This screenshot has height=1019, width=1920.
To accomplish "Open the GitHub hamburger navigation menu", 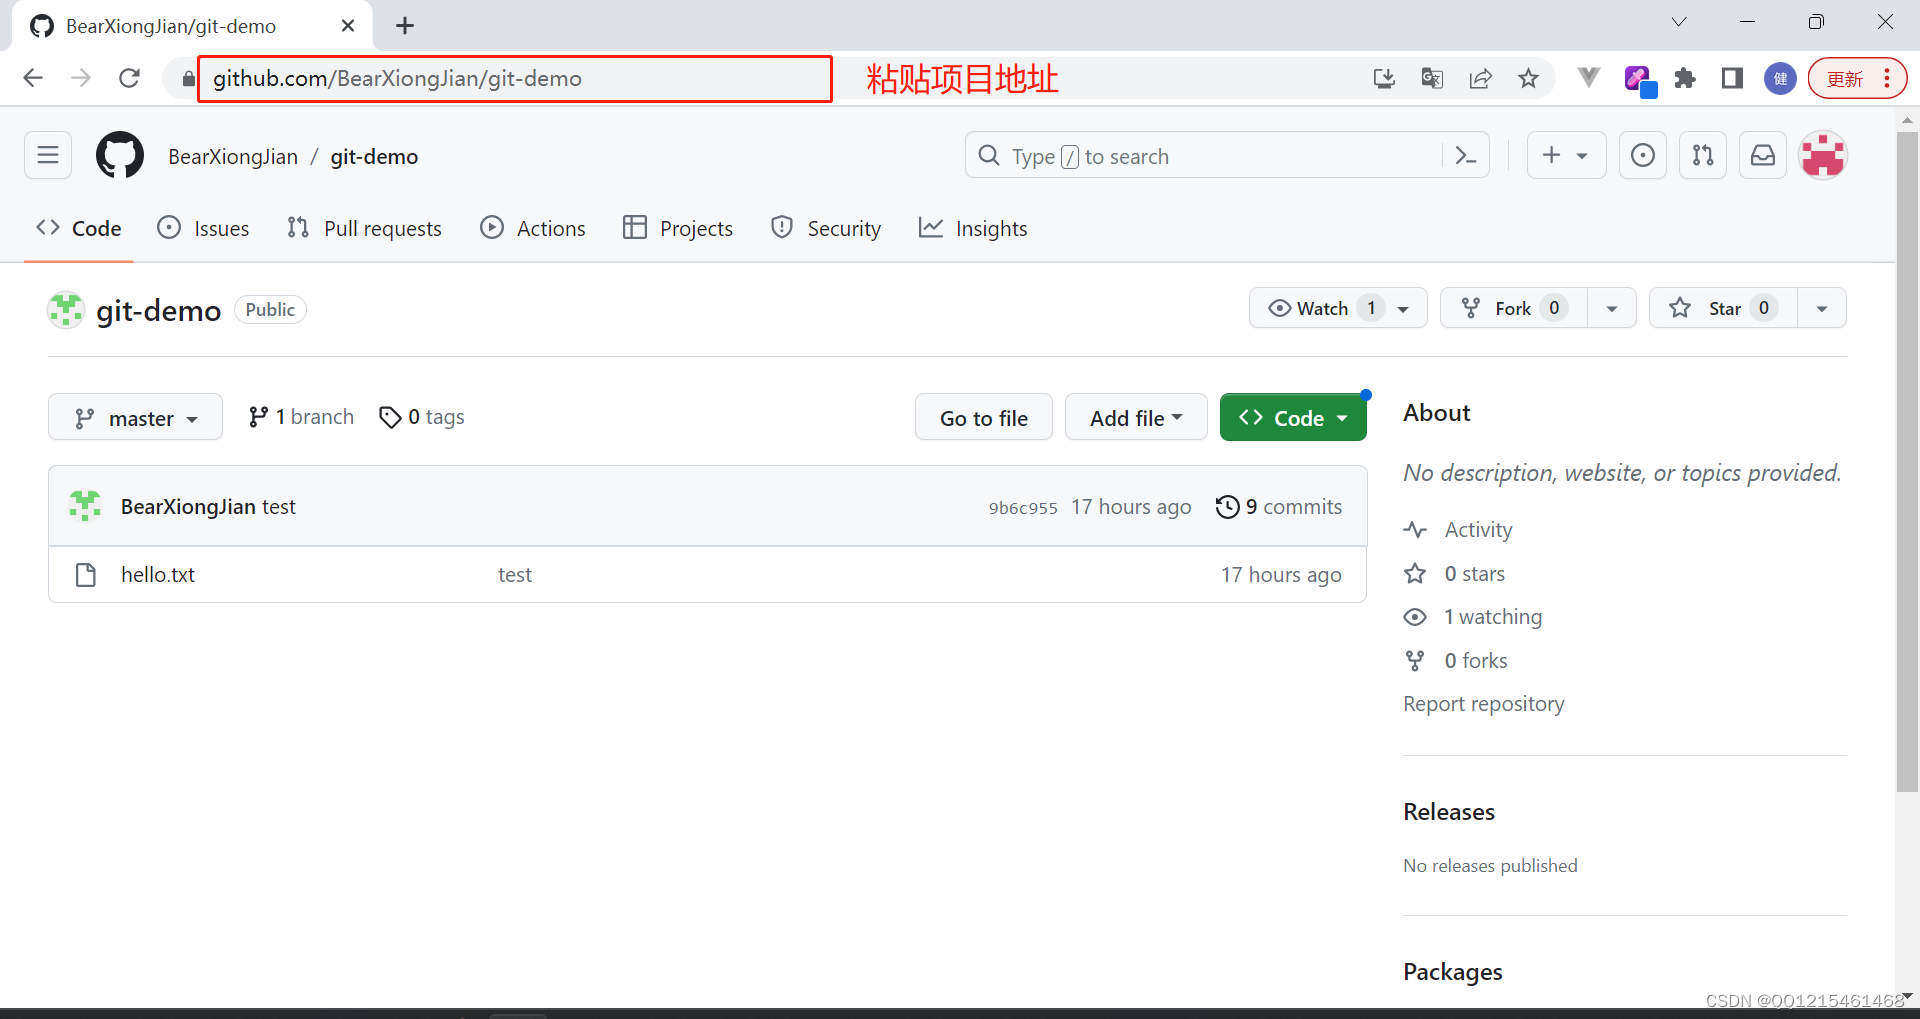I will 48,155.
